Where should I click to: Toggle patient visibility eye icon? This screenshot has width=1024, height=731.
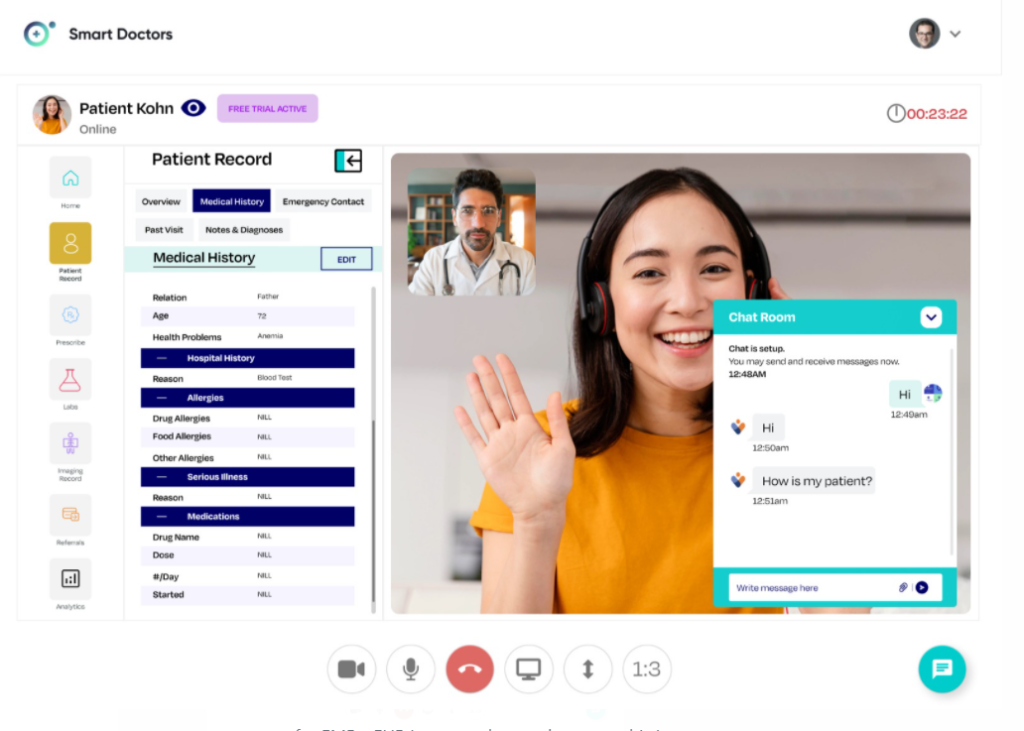pos(193,108)
